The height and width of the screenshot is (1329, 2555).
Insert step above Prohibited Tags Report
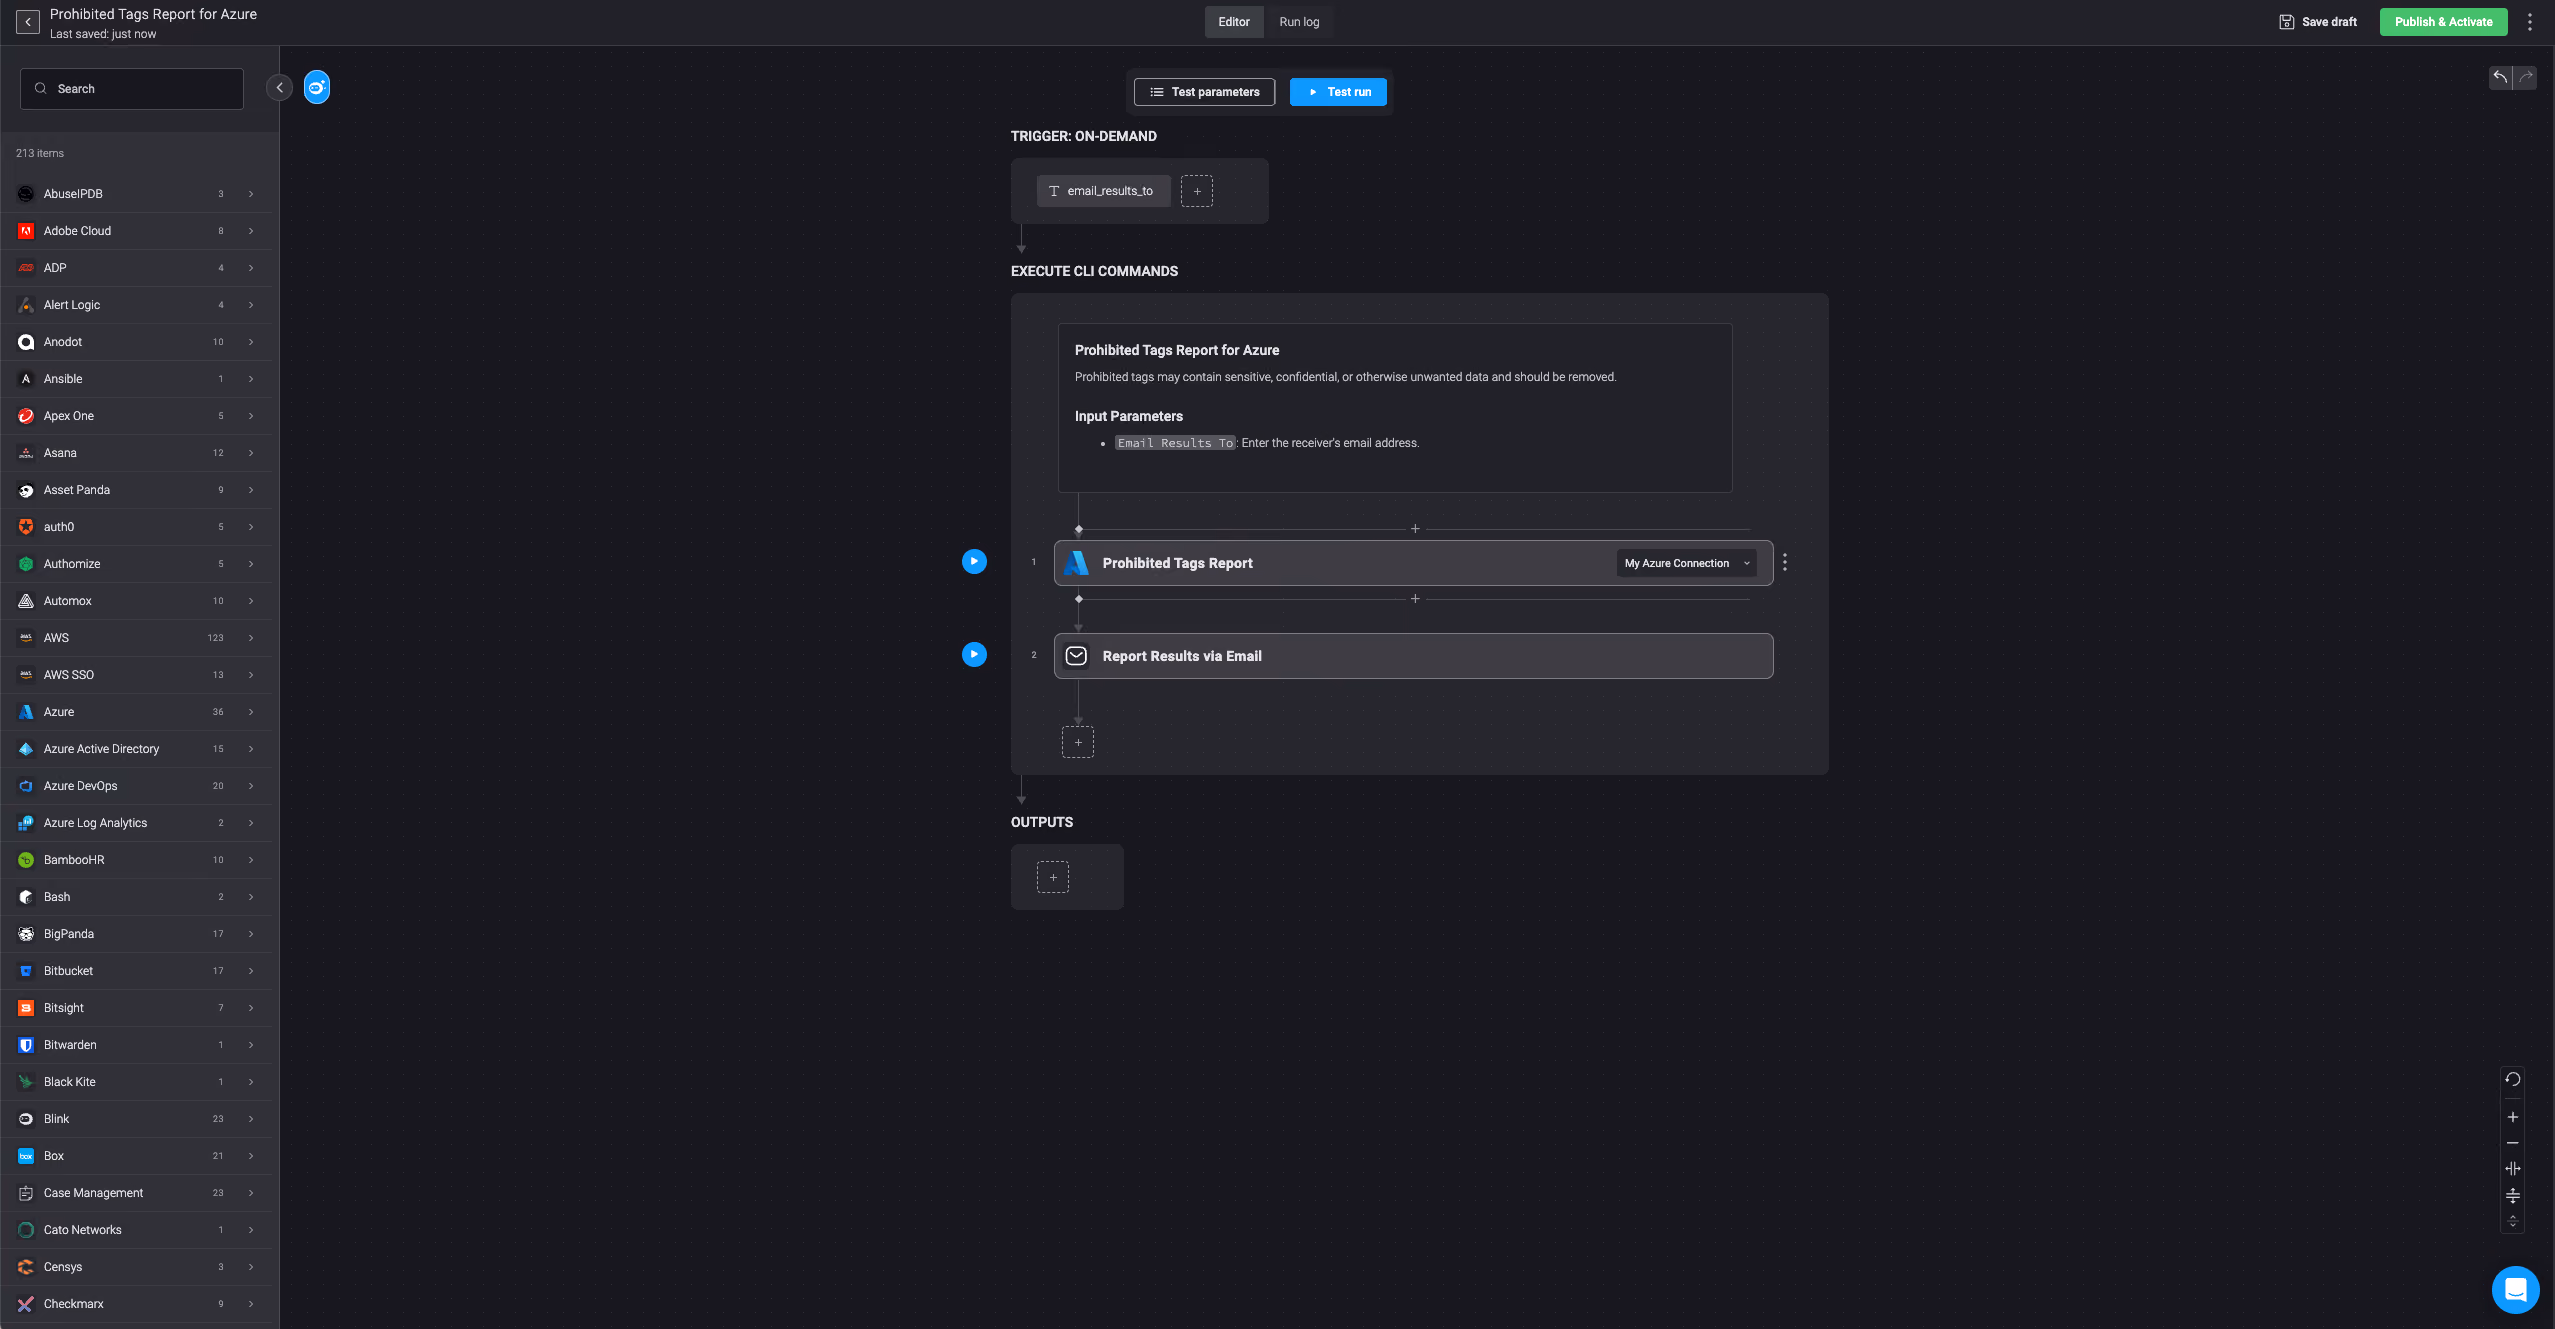1415,529
